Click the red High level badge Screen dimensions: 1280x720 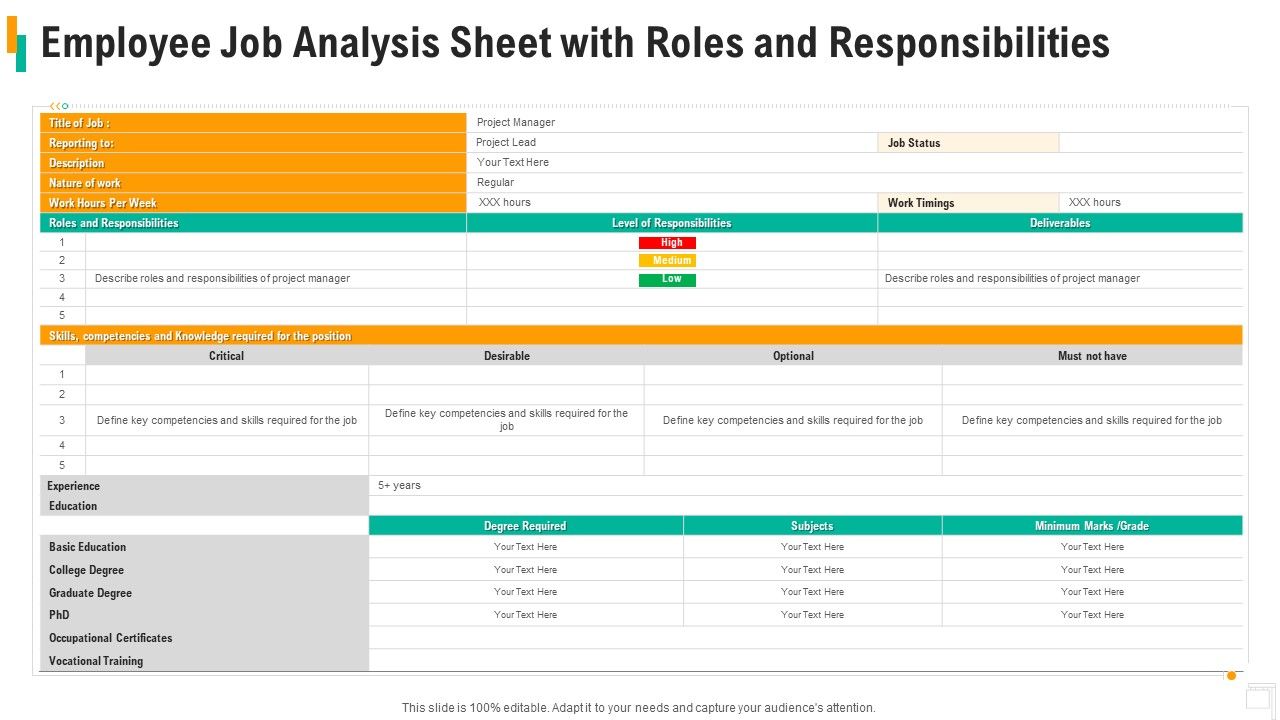pyautogui.click(x=667, y=243)
